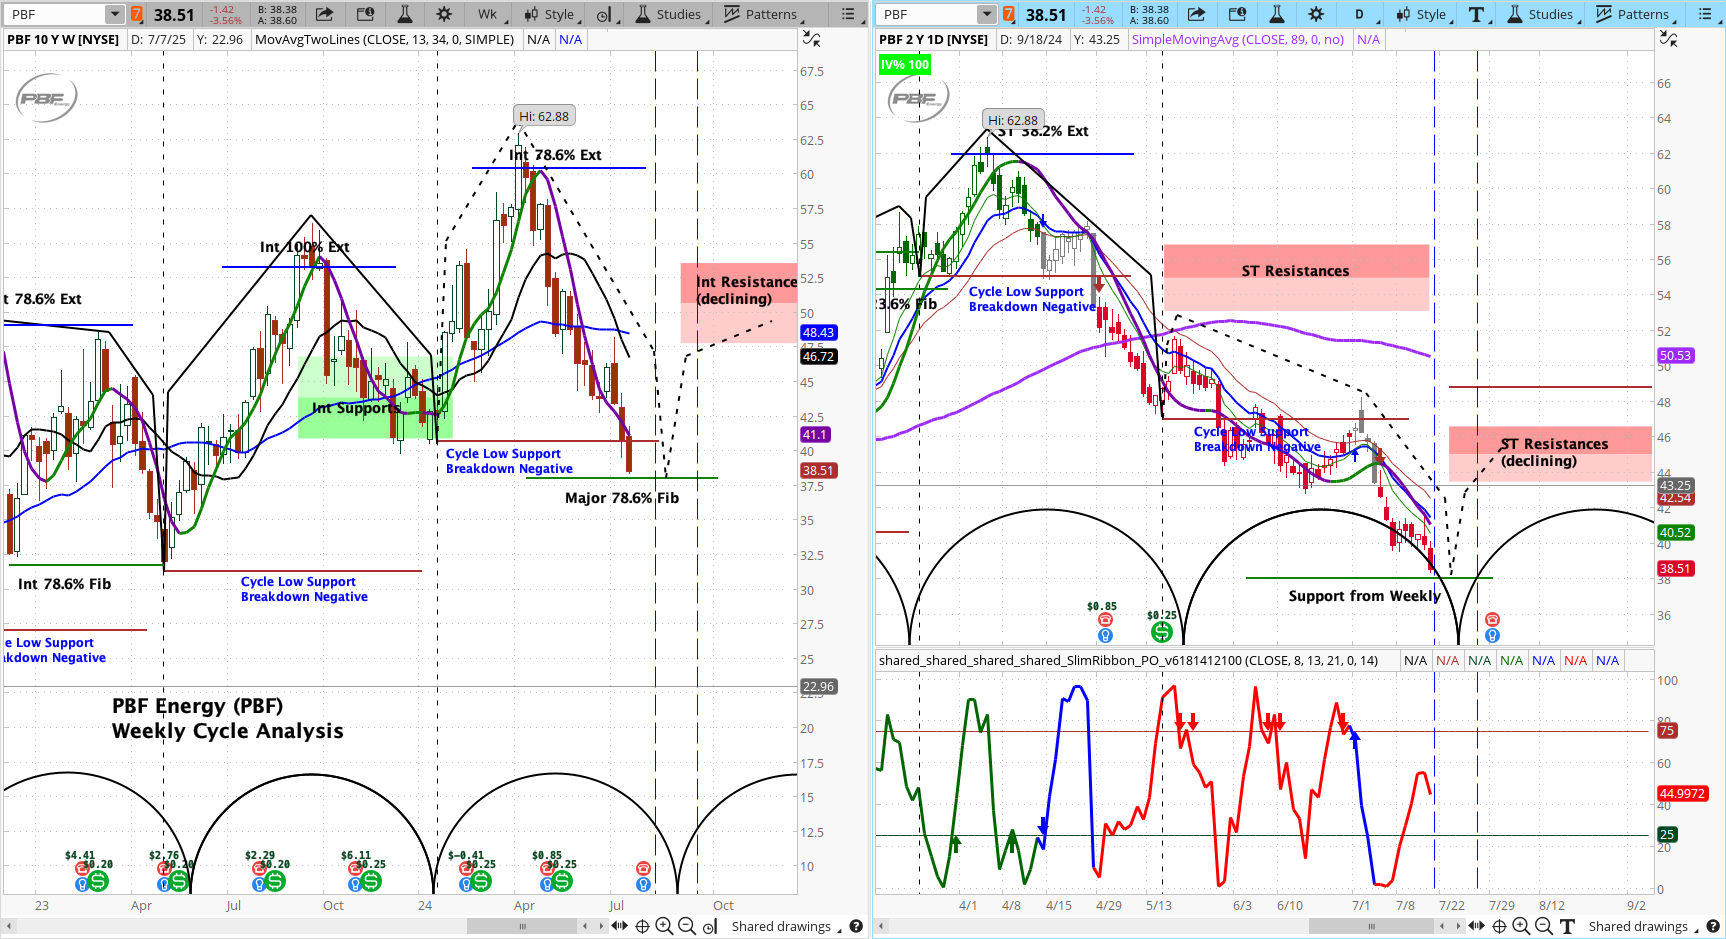
Task: Click the flask Edit Studies icon in left chart
Action: 404,14
